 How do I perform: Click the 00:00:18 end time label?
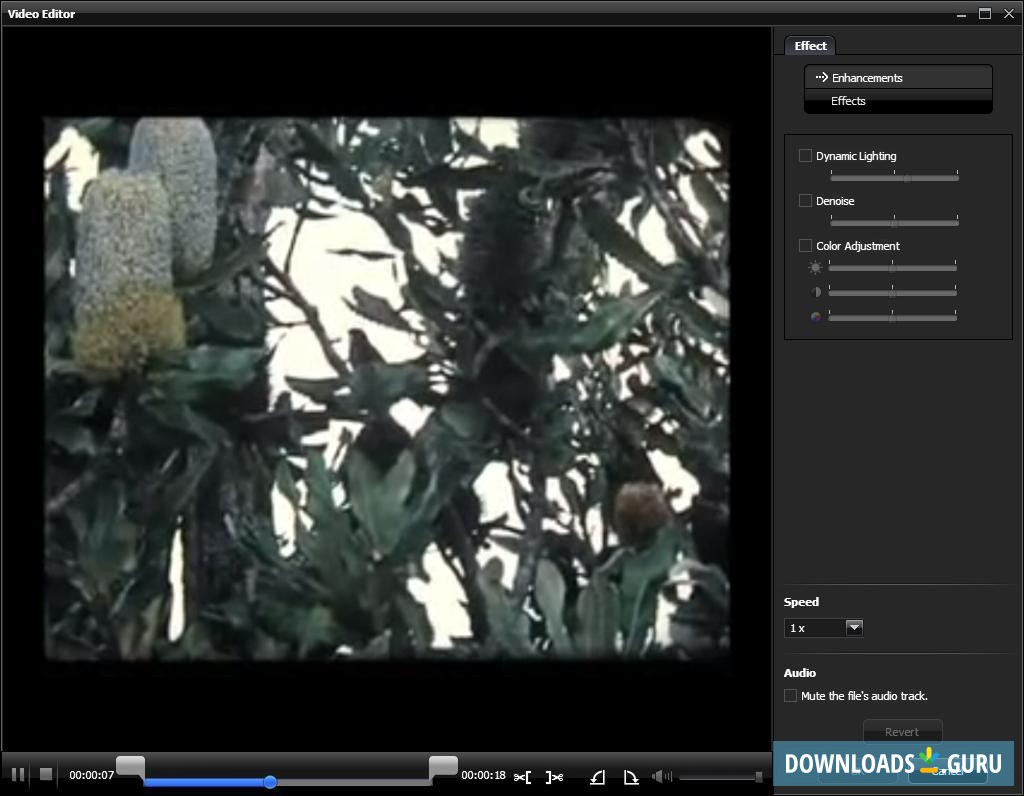tap(483, 775)
